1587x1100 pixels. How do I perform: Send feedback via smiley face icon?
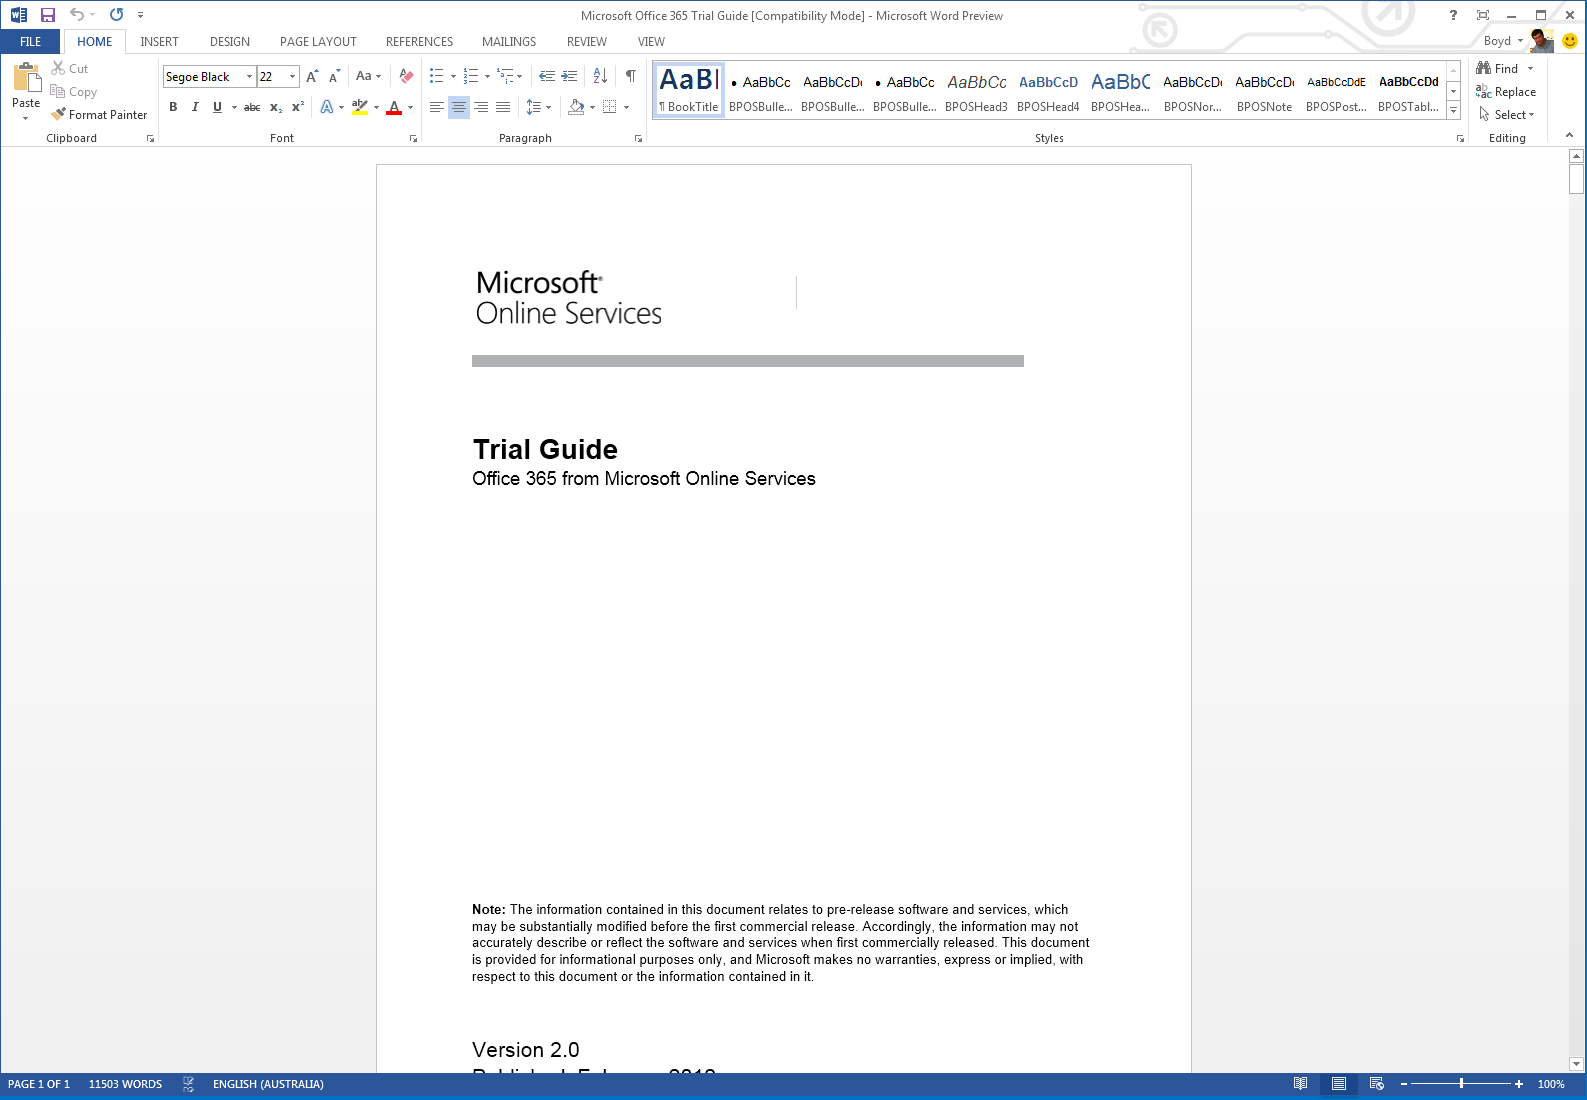1570,41
